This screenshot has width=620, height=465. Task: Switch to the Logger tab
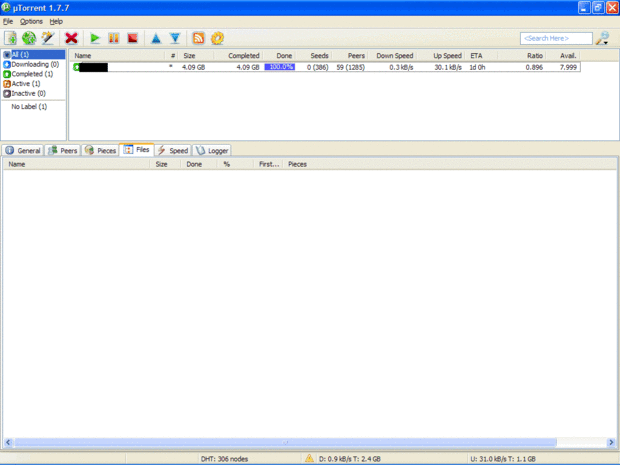coord(212,151)
